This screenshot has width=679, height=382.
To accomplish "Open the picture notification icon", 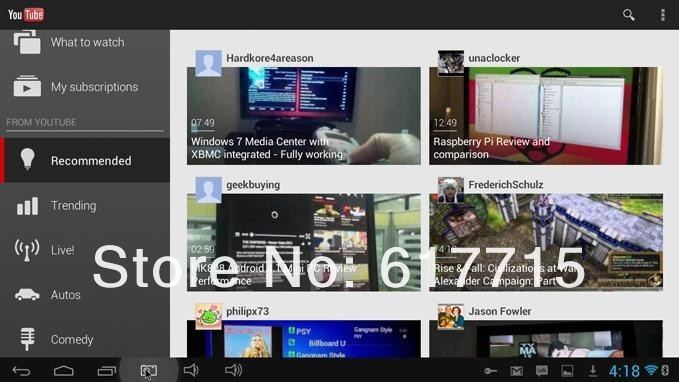I will pyautogui.click(x=567, y=371).
